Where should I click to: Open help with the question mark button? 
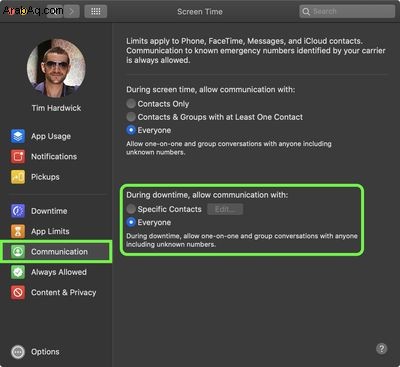pyautogui.click(x=381, y=349)
